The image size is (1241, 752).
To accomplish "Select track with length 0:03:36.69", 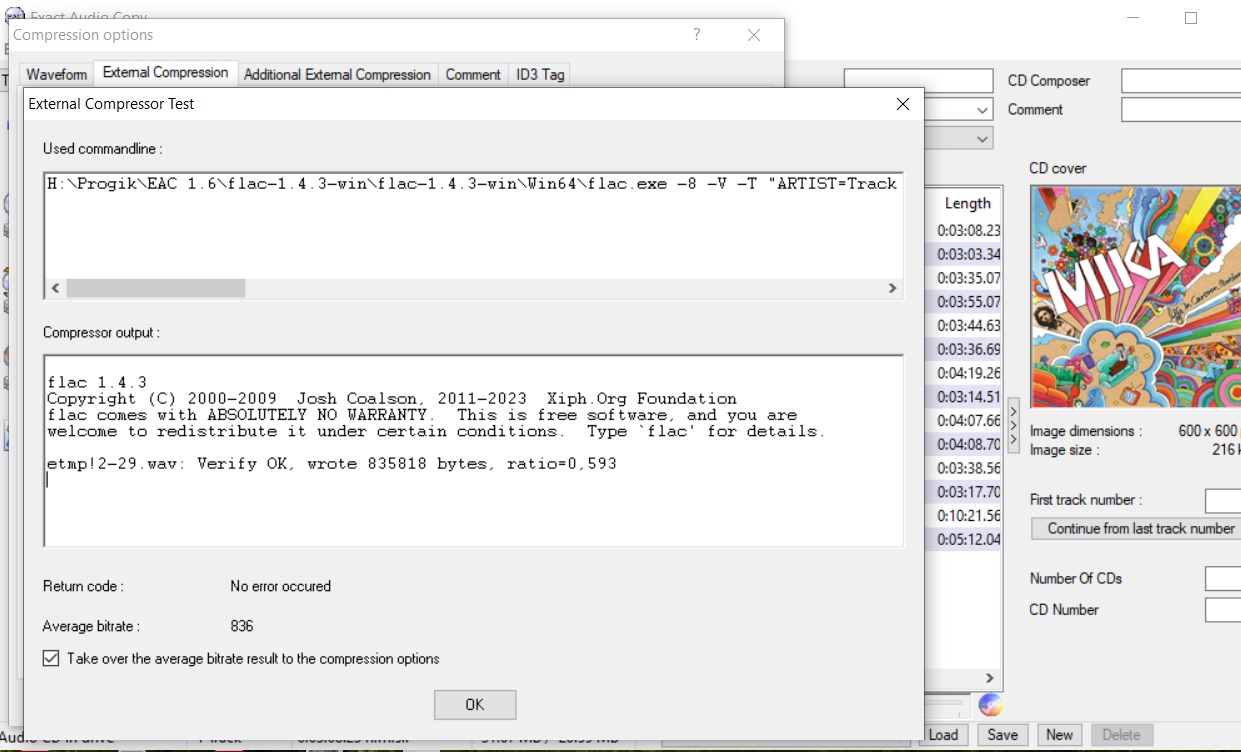I will [x=968, y=349].
